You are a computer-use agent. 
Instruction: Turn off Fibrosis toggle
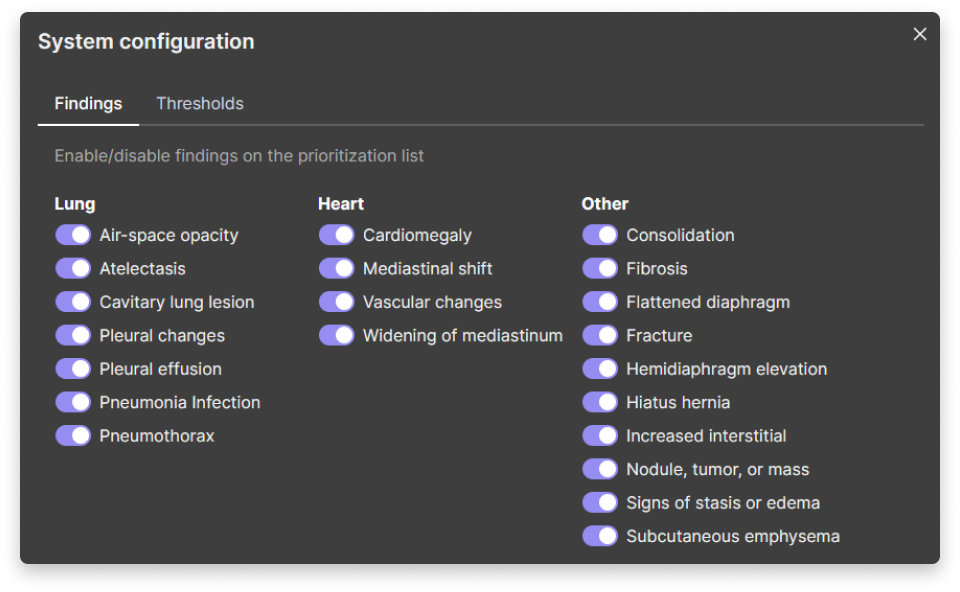click(600, 268)
